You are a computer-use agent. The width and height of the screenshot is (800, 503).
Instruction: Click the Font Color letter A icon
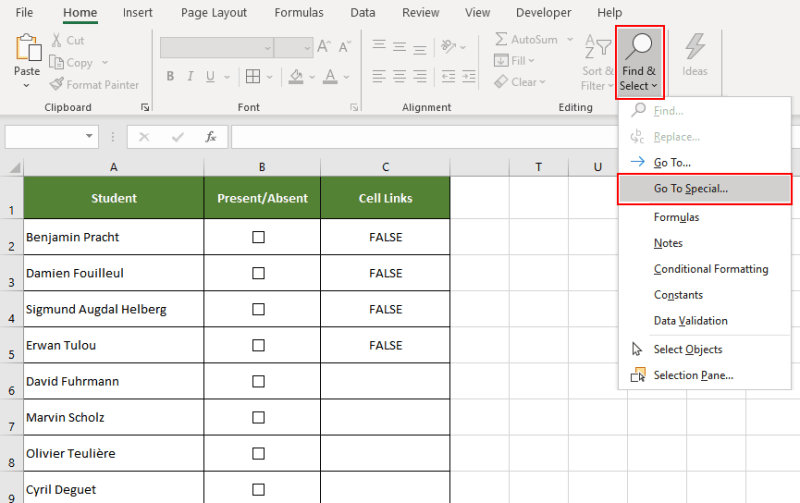click(x=330, y=77)
